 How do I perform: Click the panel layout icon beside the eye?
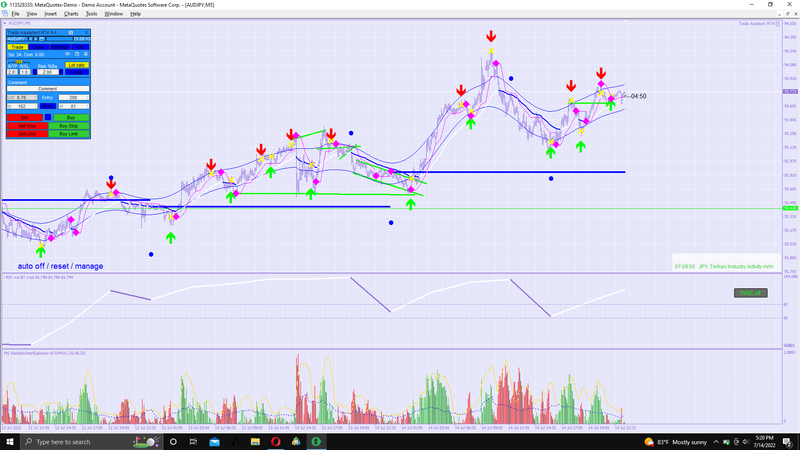(77, 54)
